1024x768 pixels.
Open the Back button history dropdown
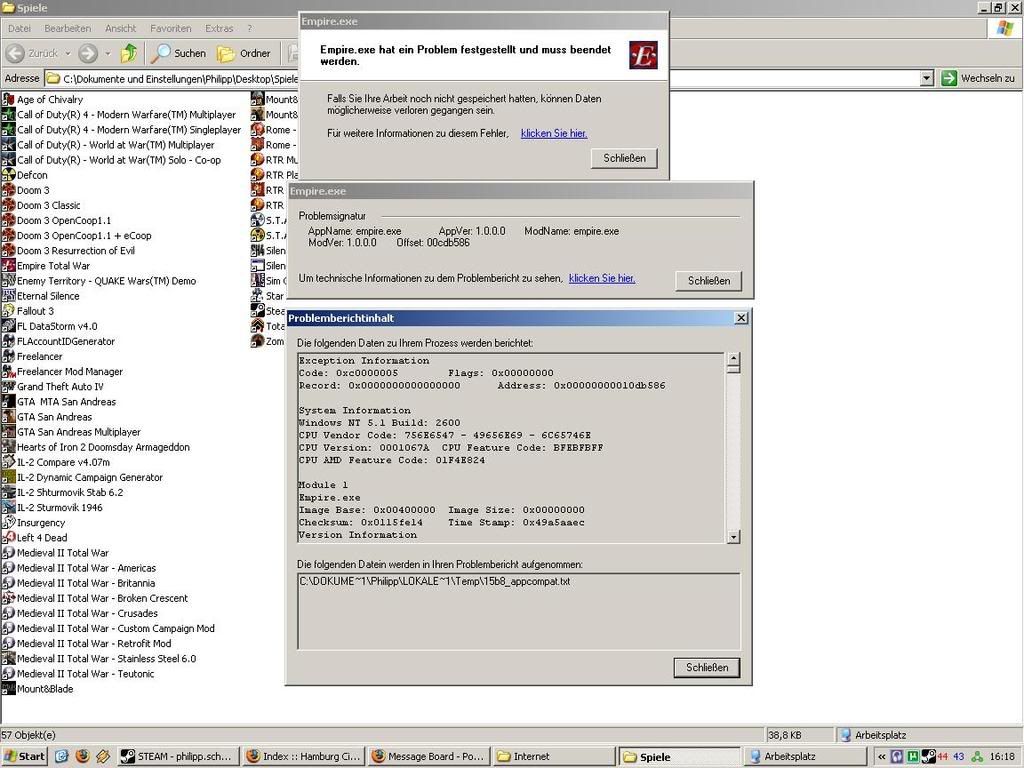(x=67, y=53)
